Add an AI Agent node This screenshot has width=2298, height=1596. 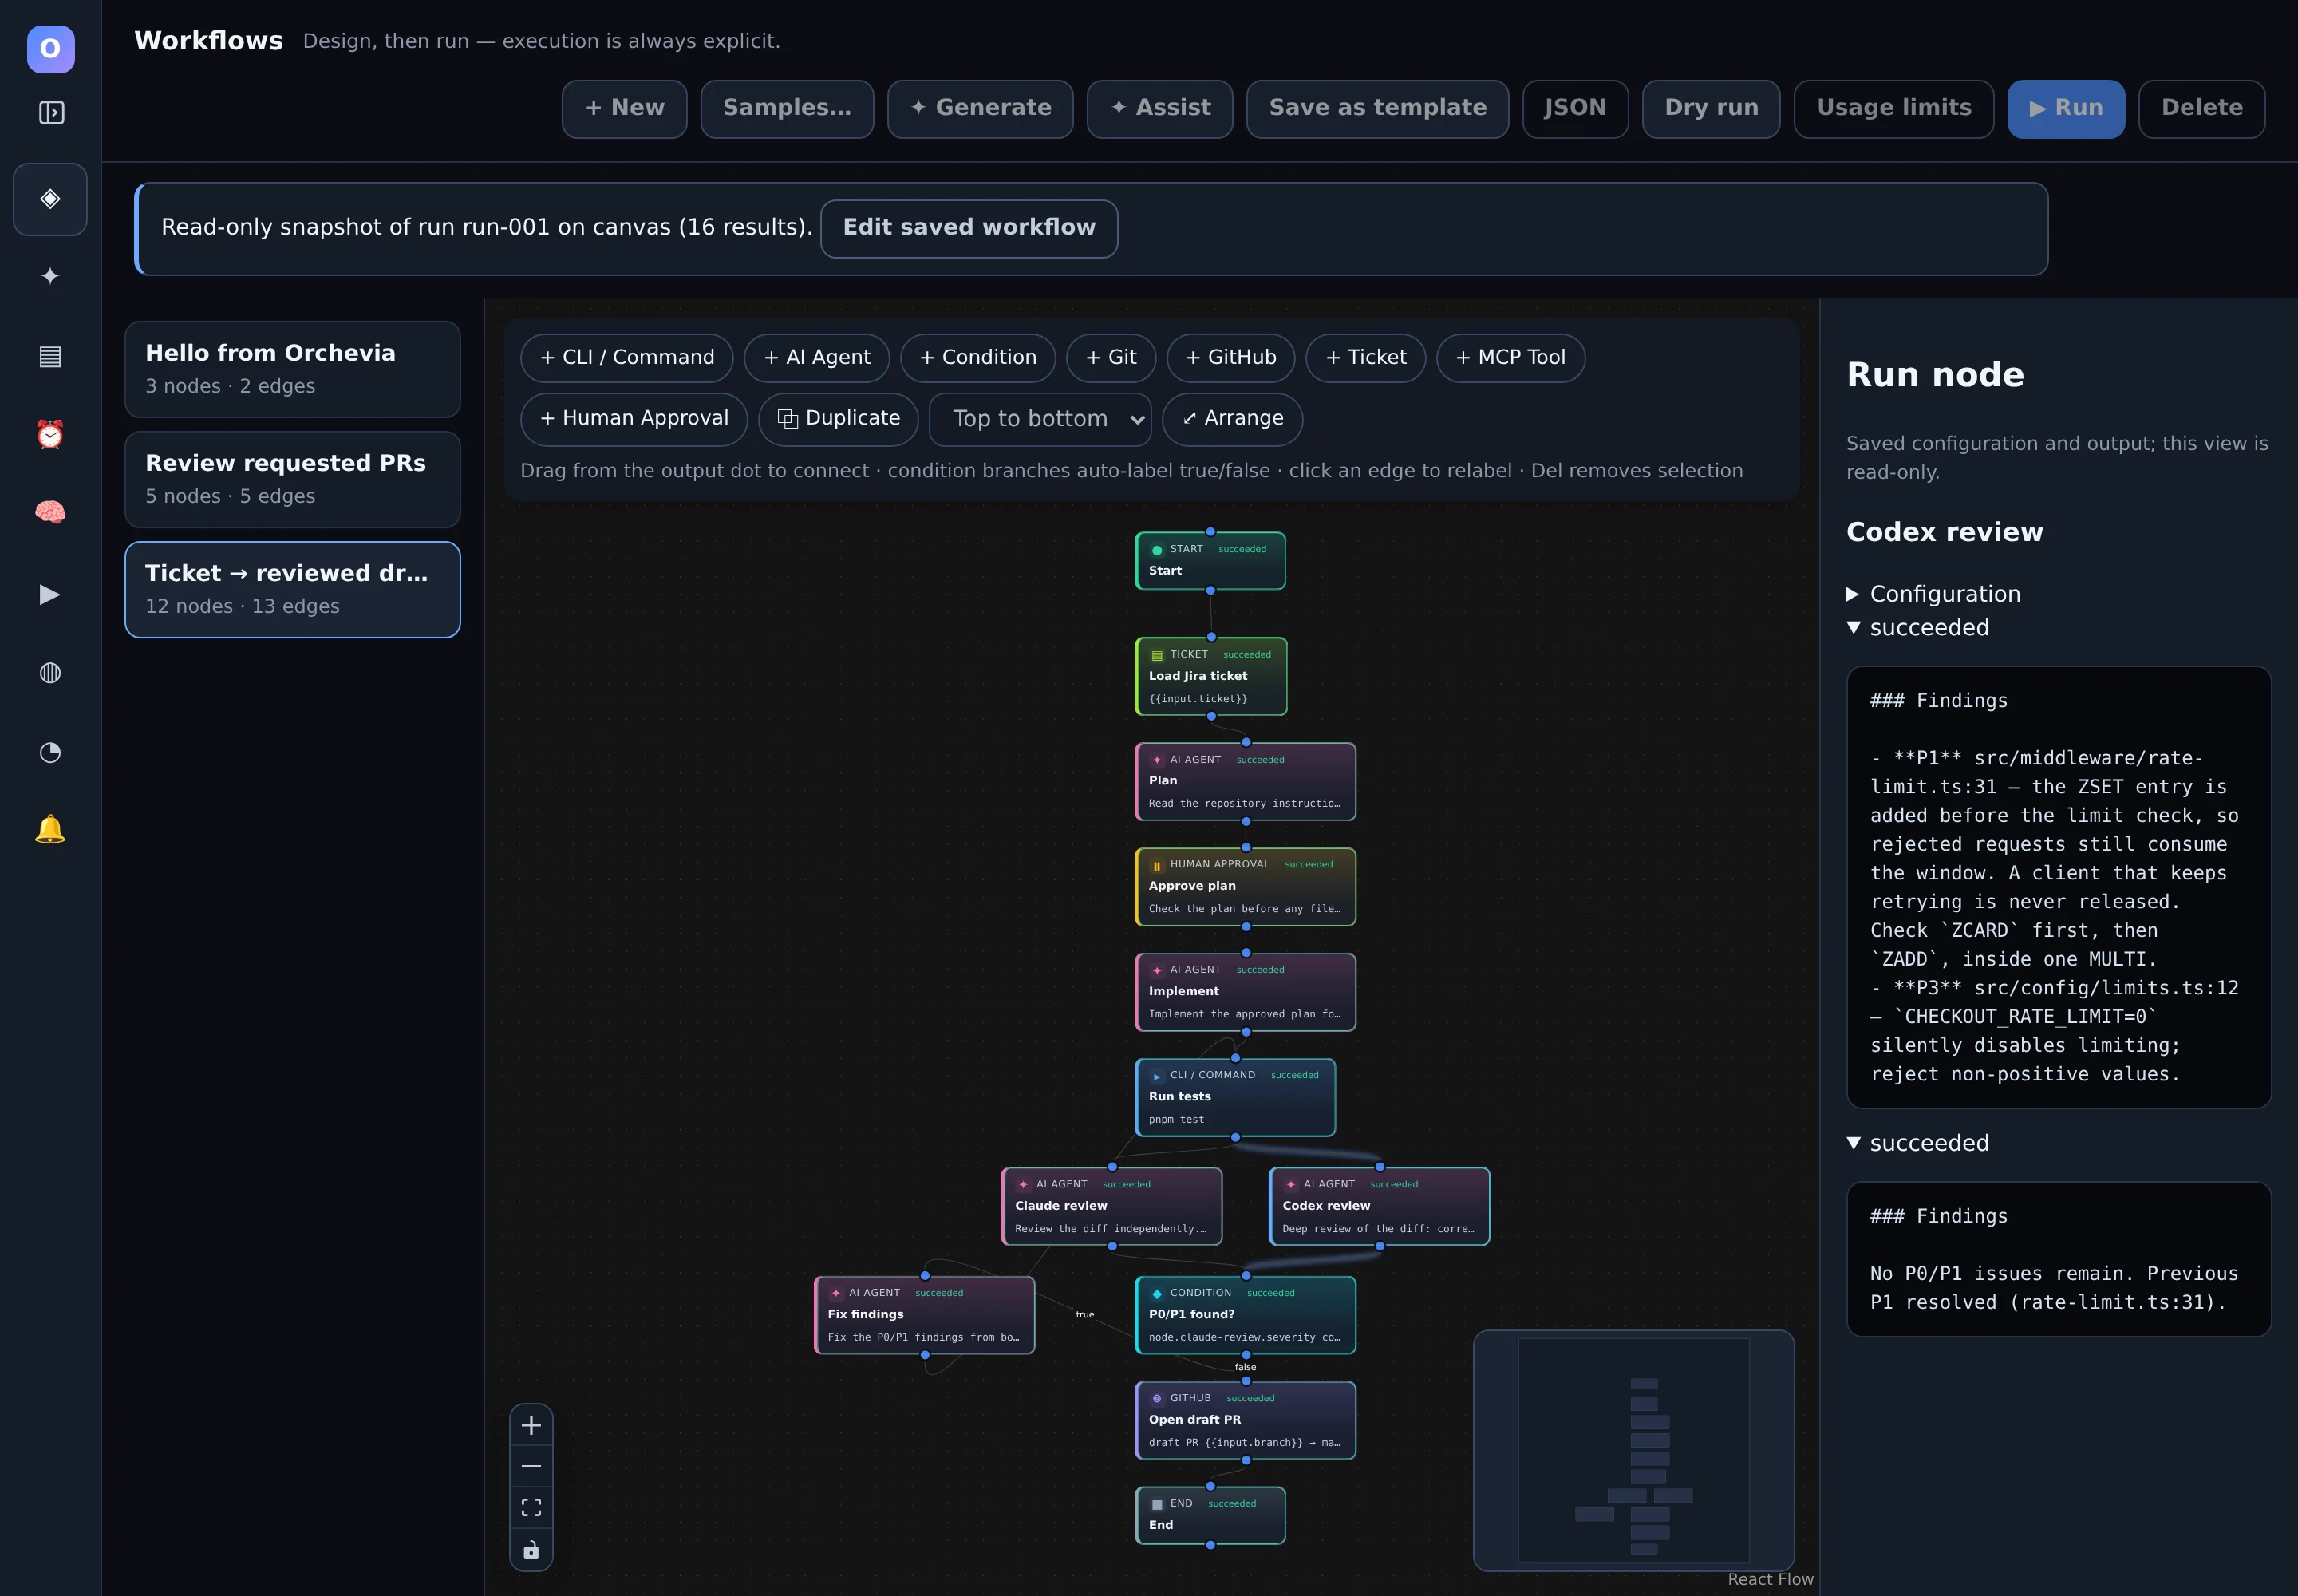pos(817,358)
